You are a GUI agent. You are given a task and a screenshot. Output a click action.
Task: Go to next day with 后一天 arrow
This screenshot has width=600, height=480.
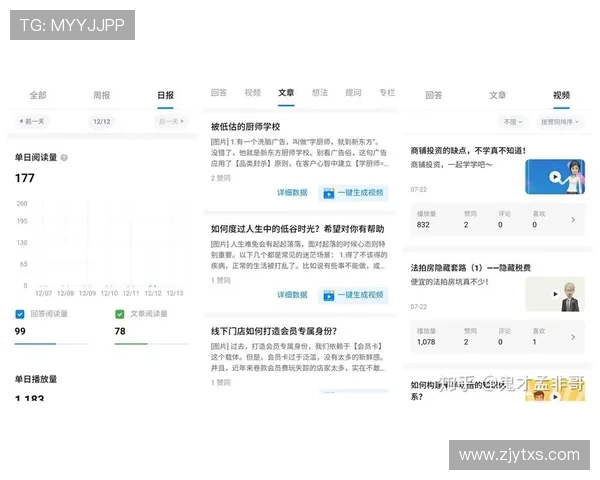point(170,121)
